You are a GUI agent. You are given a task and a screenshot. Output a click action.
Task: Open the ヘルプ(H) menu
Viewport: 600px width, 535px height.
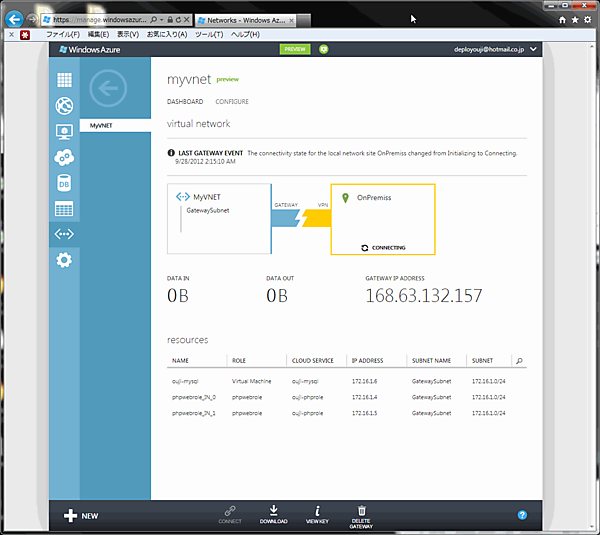(x=245, y=34)
